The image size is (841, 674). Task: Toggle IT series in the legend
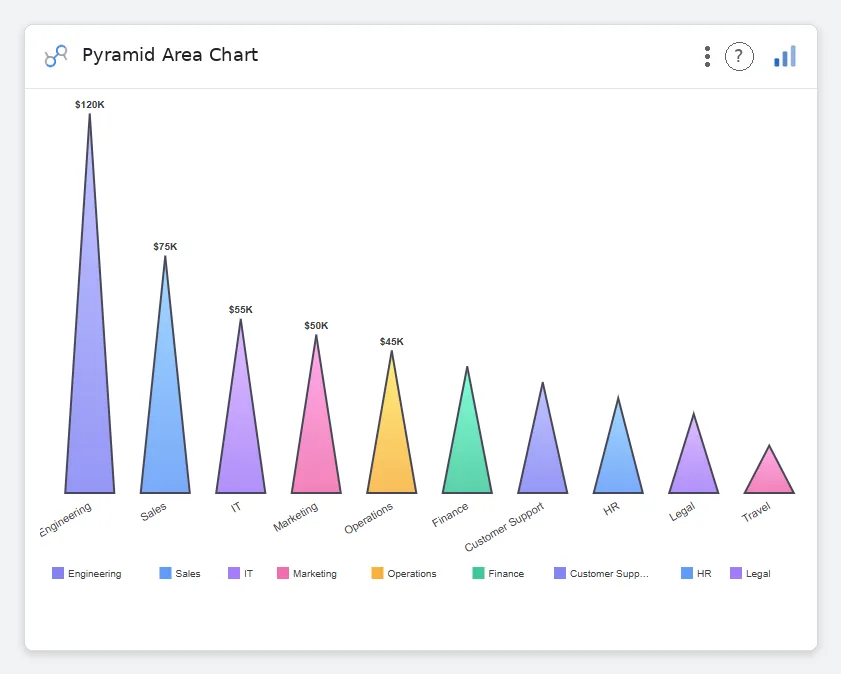(240, 573)
